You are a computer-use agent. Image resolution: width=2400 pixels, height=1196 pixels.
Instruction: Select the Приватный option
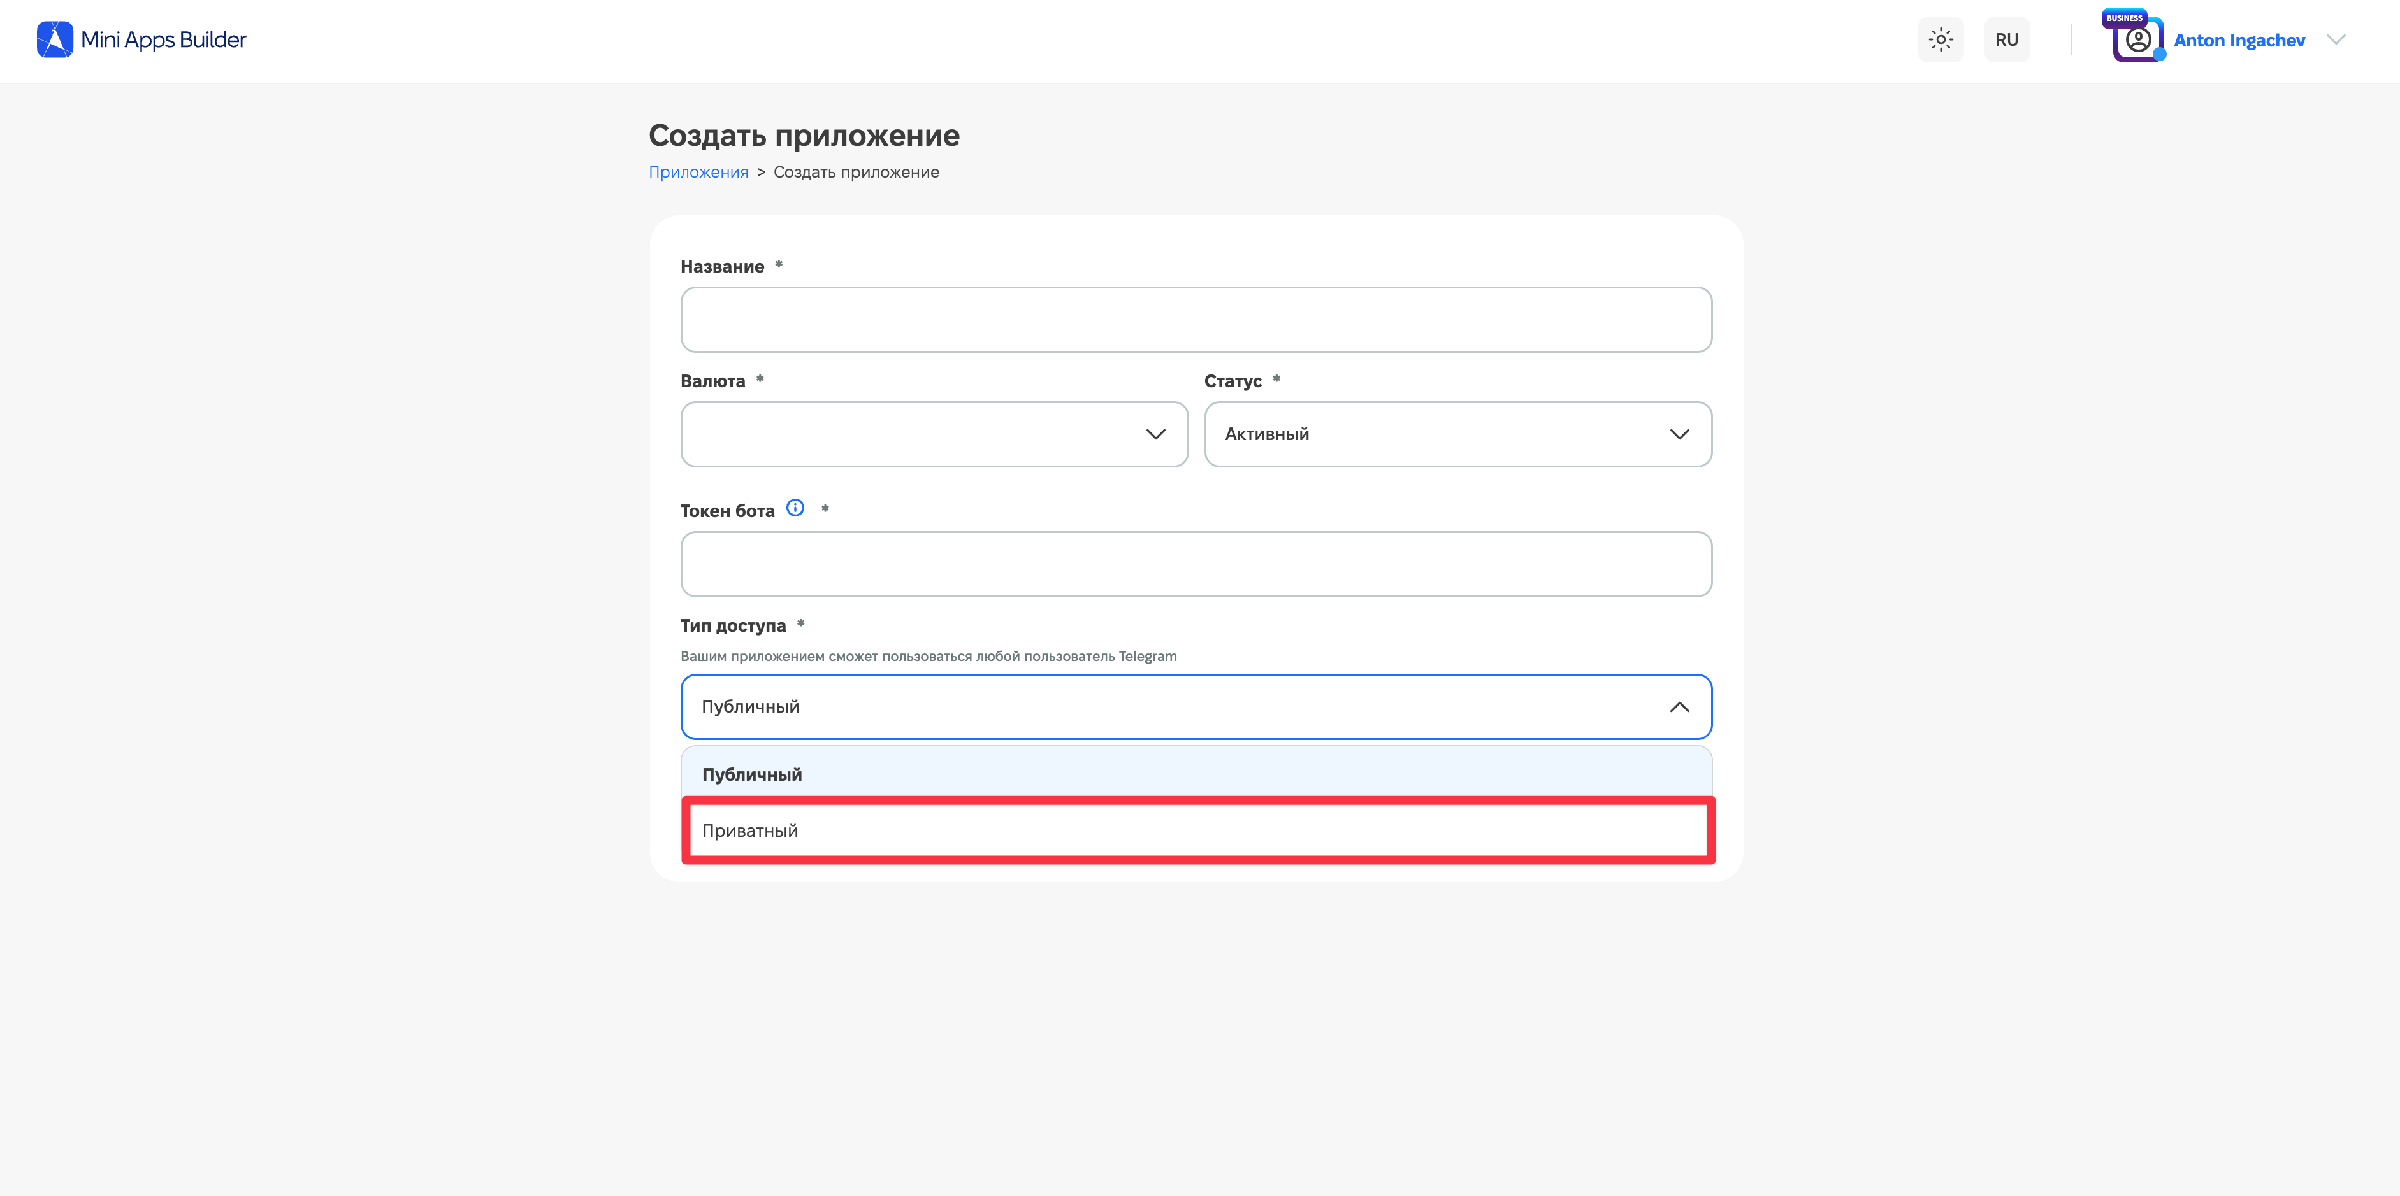(1197, 831)
